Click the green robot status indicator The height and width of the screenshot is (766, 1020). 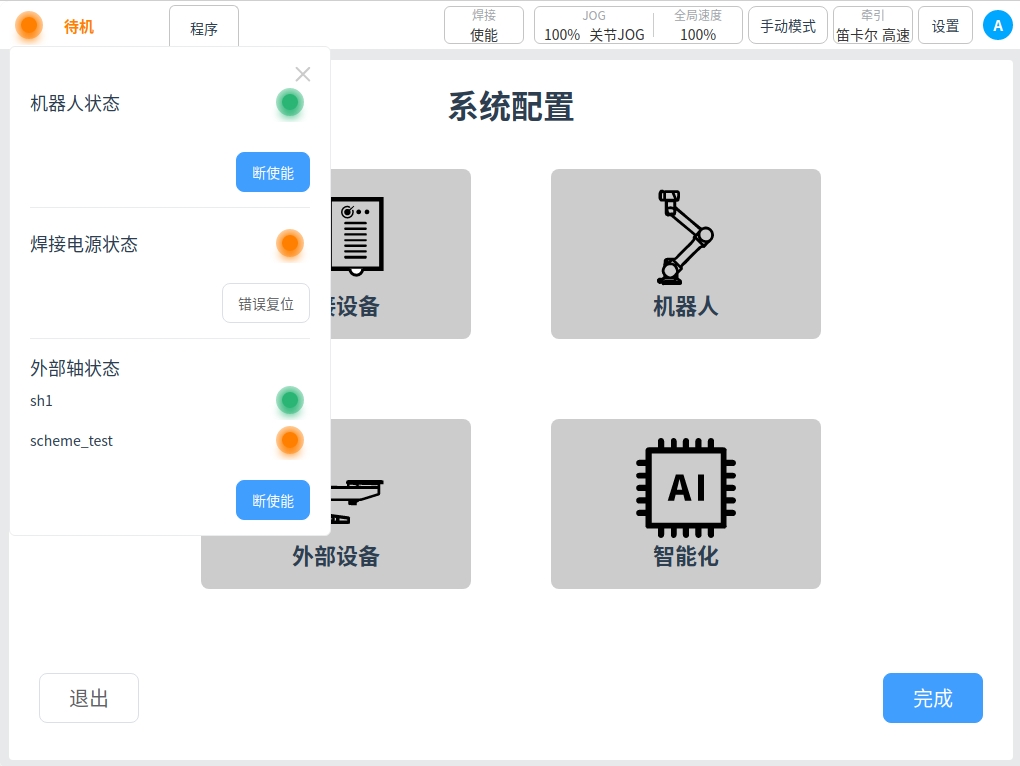(x=290, y=103)
